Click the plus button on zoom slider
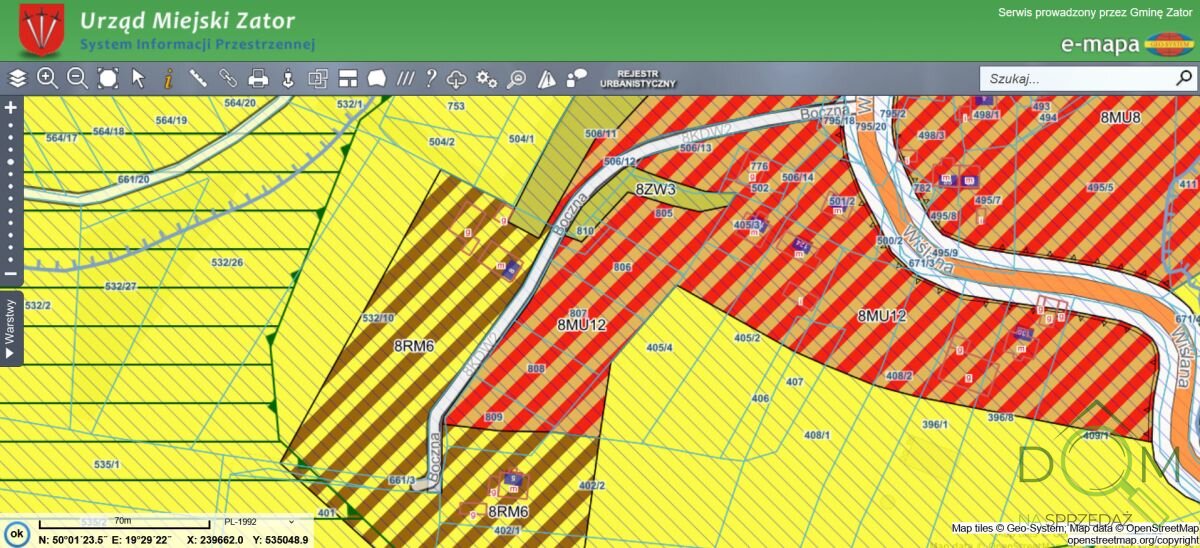 [11, 107]
